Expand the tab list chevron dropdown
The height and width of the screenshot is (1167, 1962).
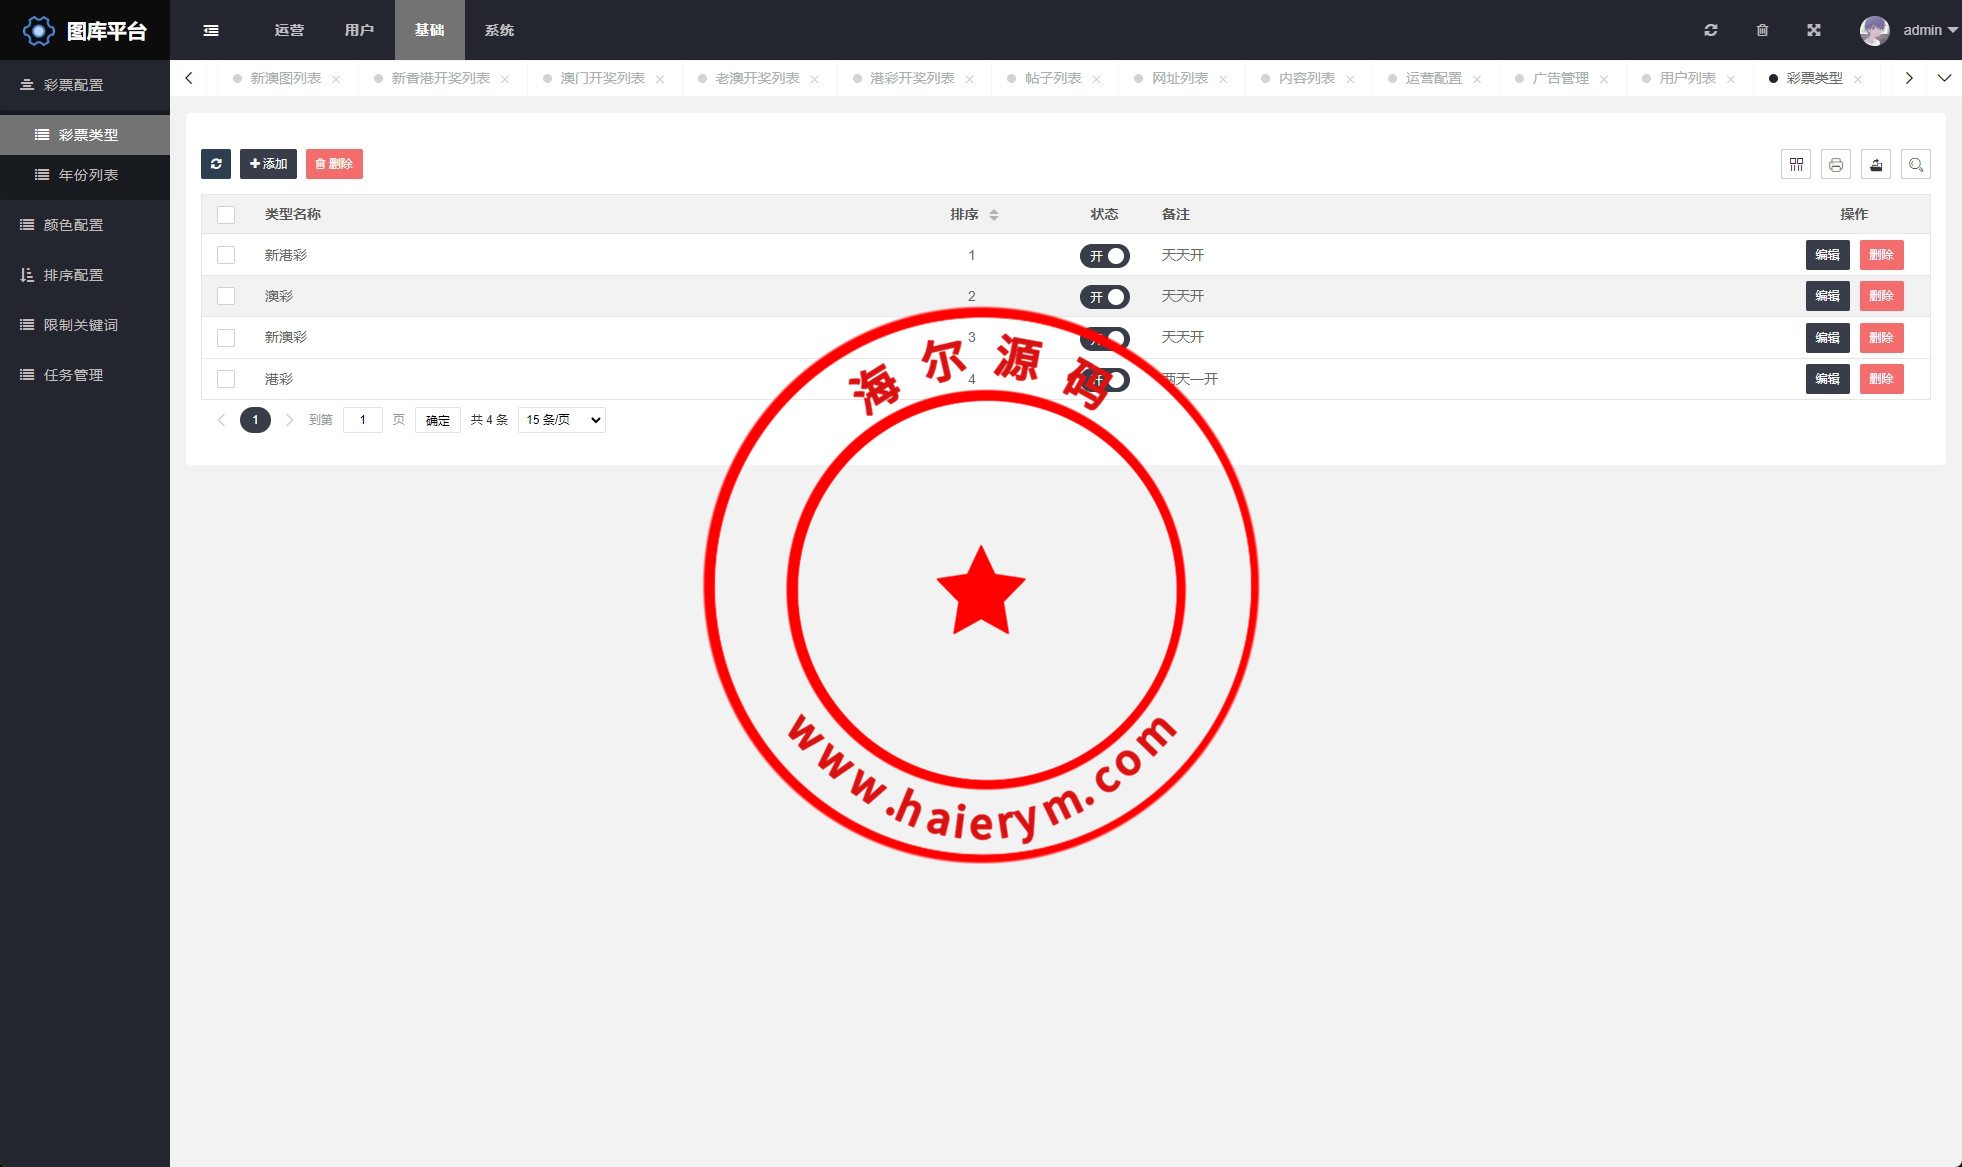(1944, 78)
